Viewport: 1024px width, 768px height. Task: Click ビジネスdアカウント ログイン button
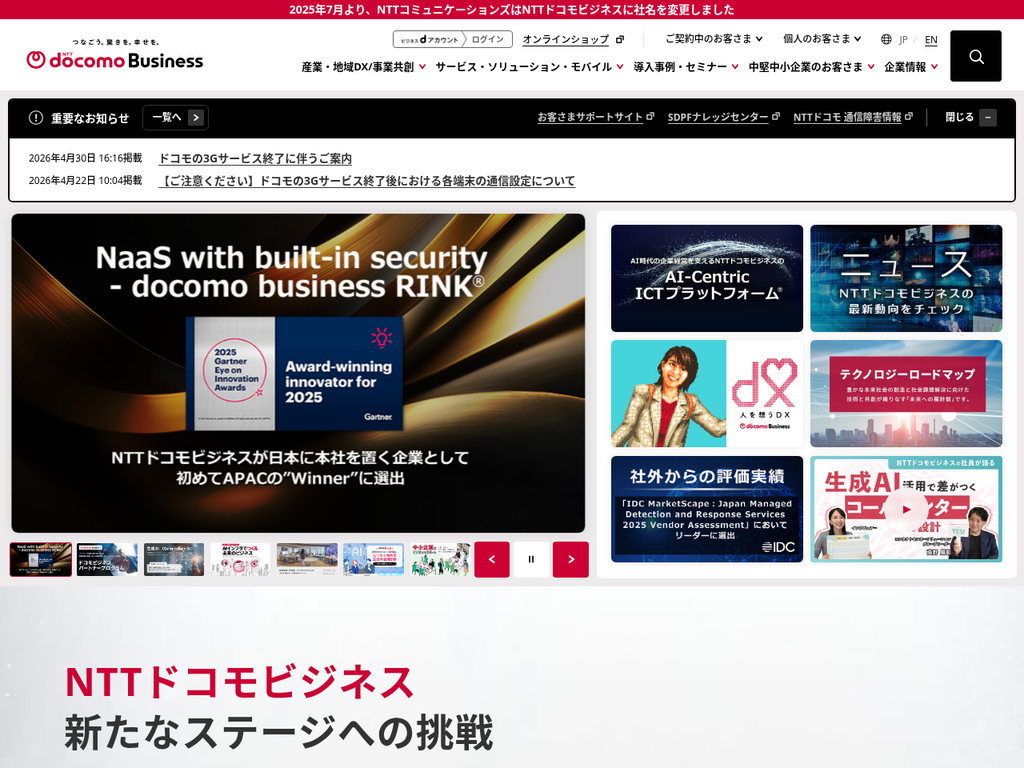[x=453, y=39]
